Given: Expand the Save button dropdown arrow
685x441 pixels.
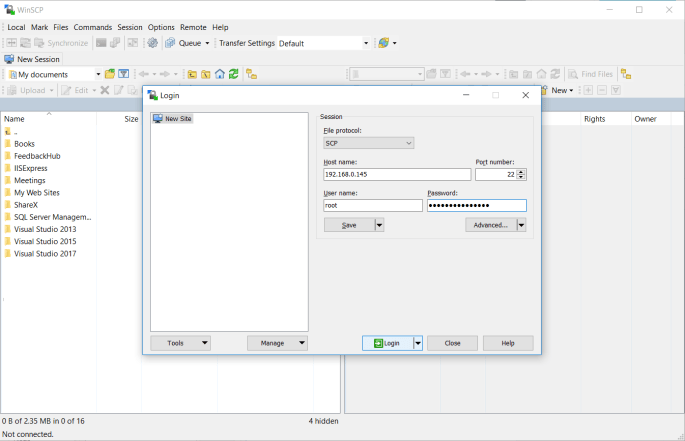Looking at the screenshot, I should [379, 225].
